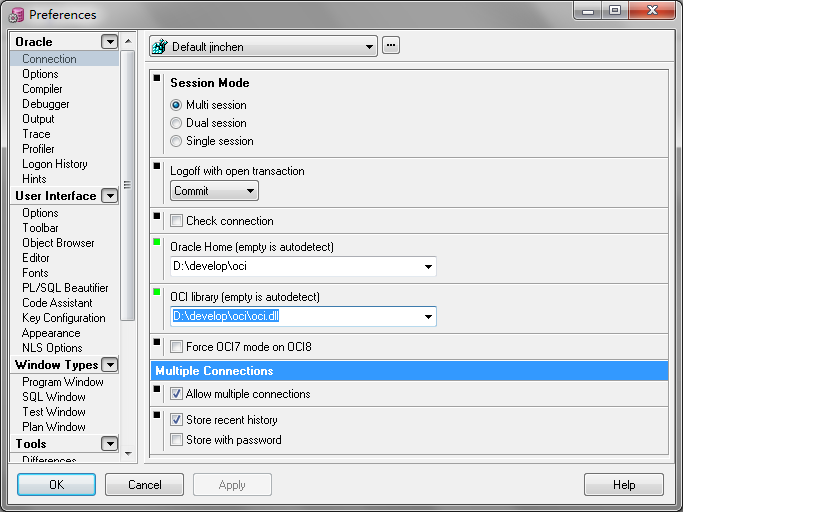Click the Help button
This screenshot has width=819, height=512.
point(624,485)
